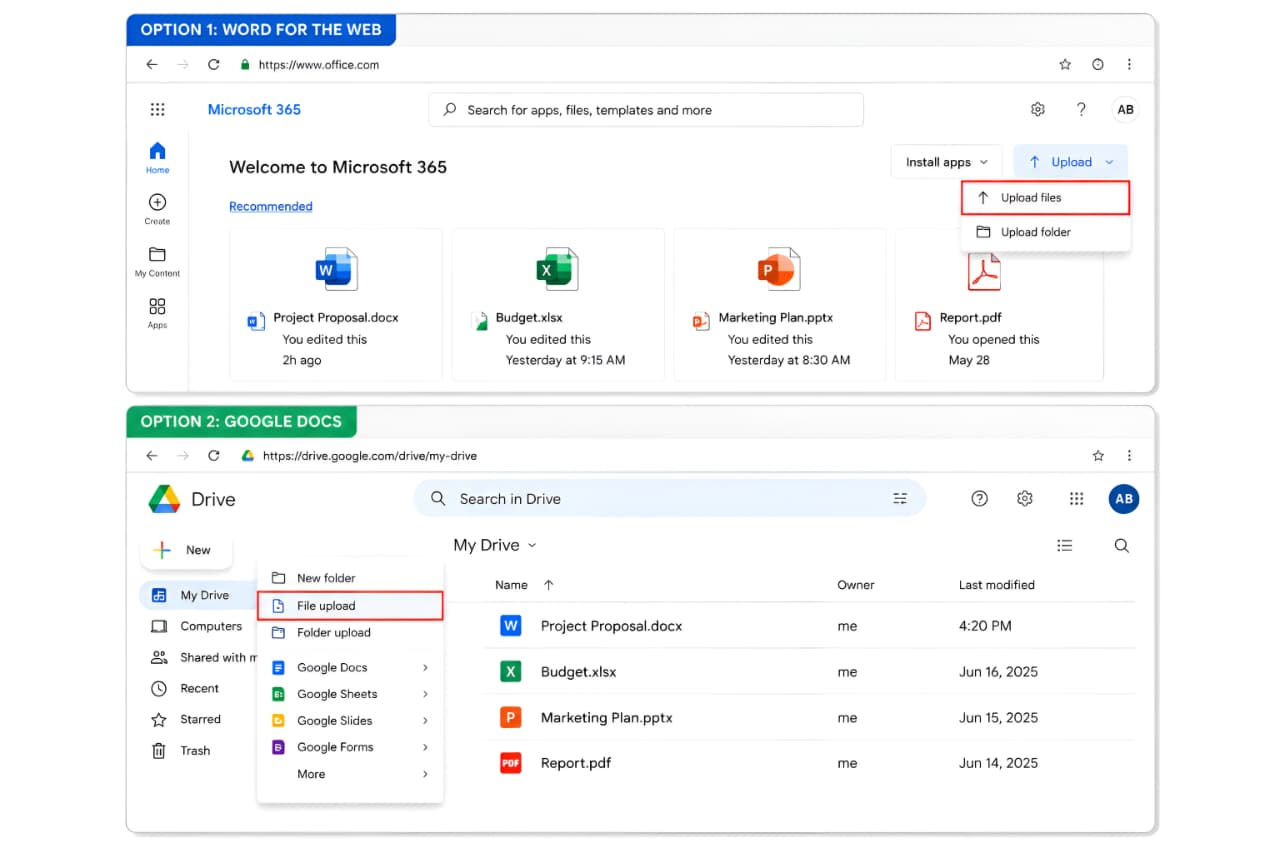The width and height of the screenshot is (1280, 853).
Task: Open My Drive in the Drive sidebar
Action: pyautogui.click(x=198, y=595)
